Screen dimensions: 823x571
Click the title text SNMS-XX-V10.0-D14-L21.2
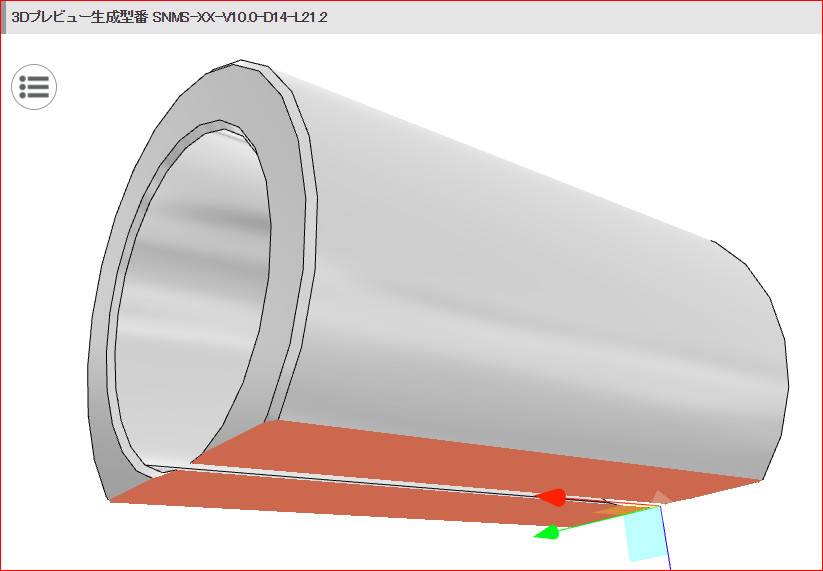240,17
